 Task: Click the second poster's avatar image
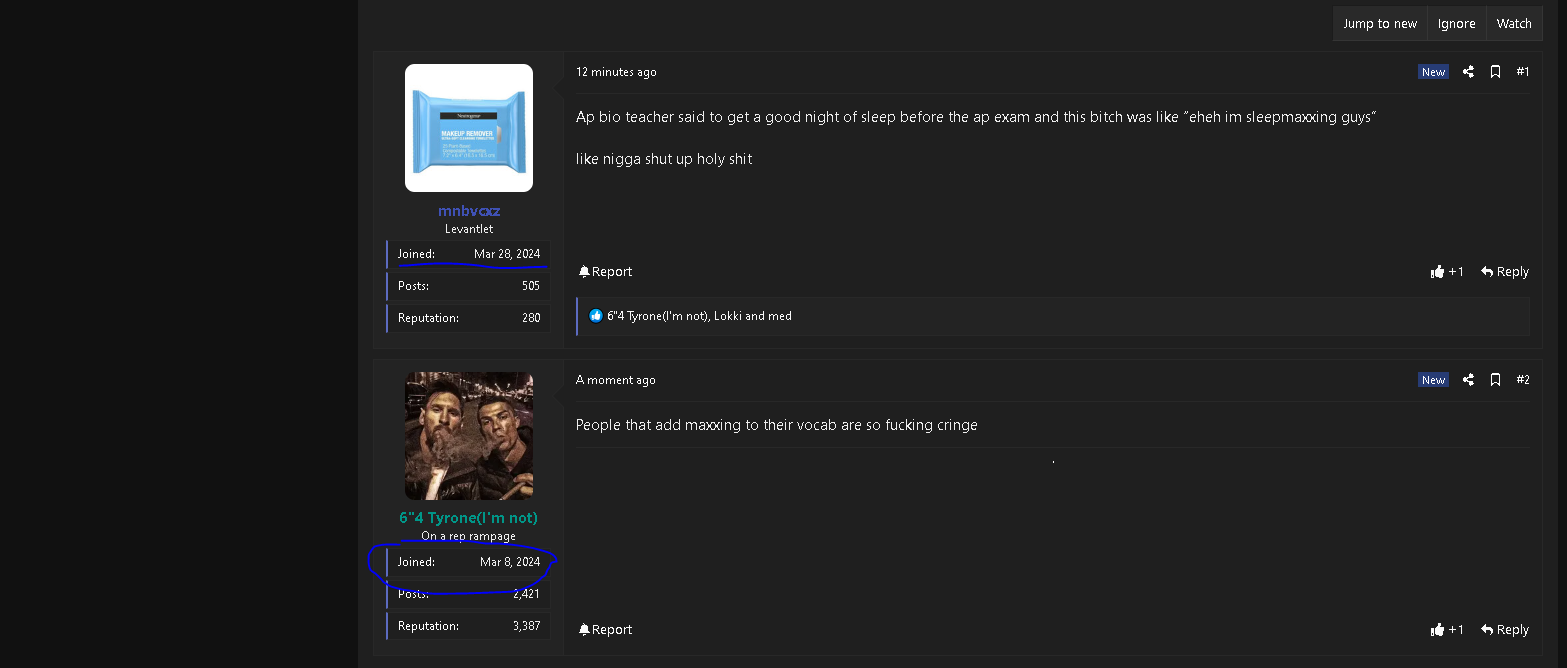pos(468,436)
